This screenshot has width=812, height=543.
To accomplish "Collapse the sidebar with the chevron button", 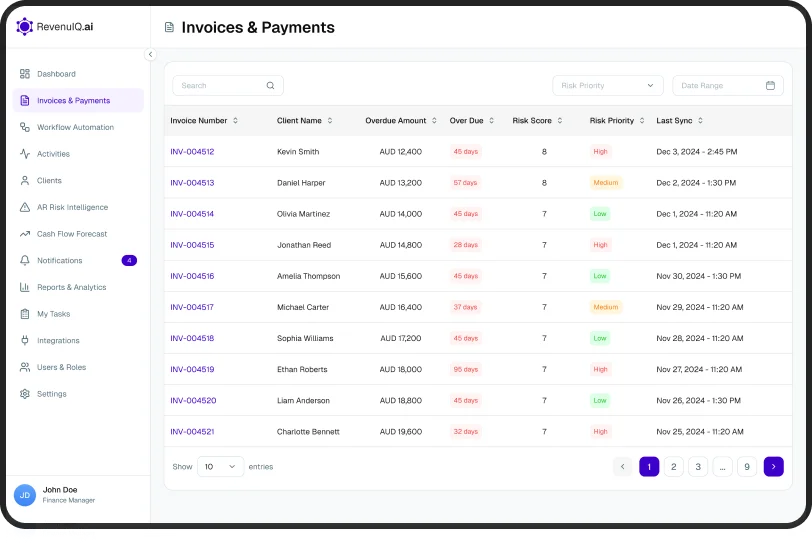I will 150,54.
